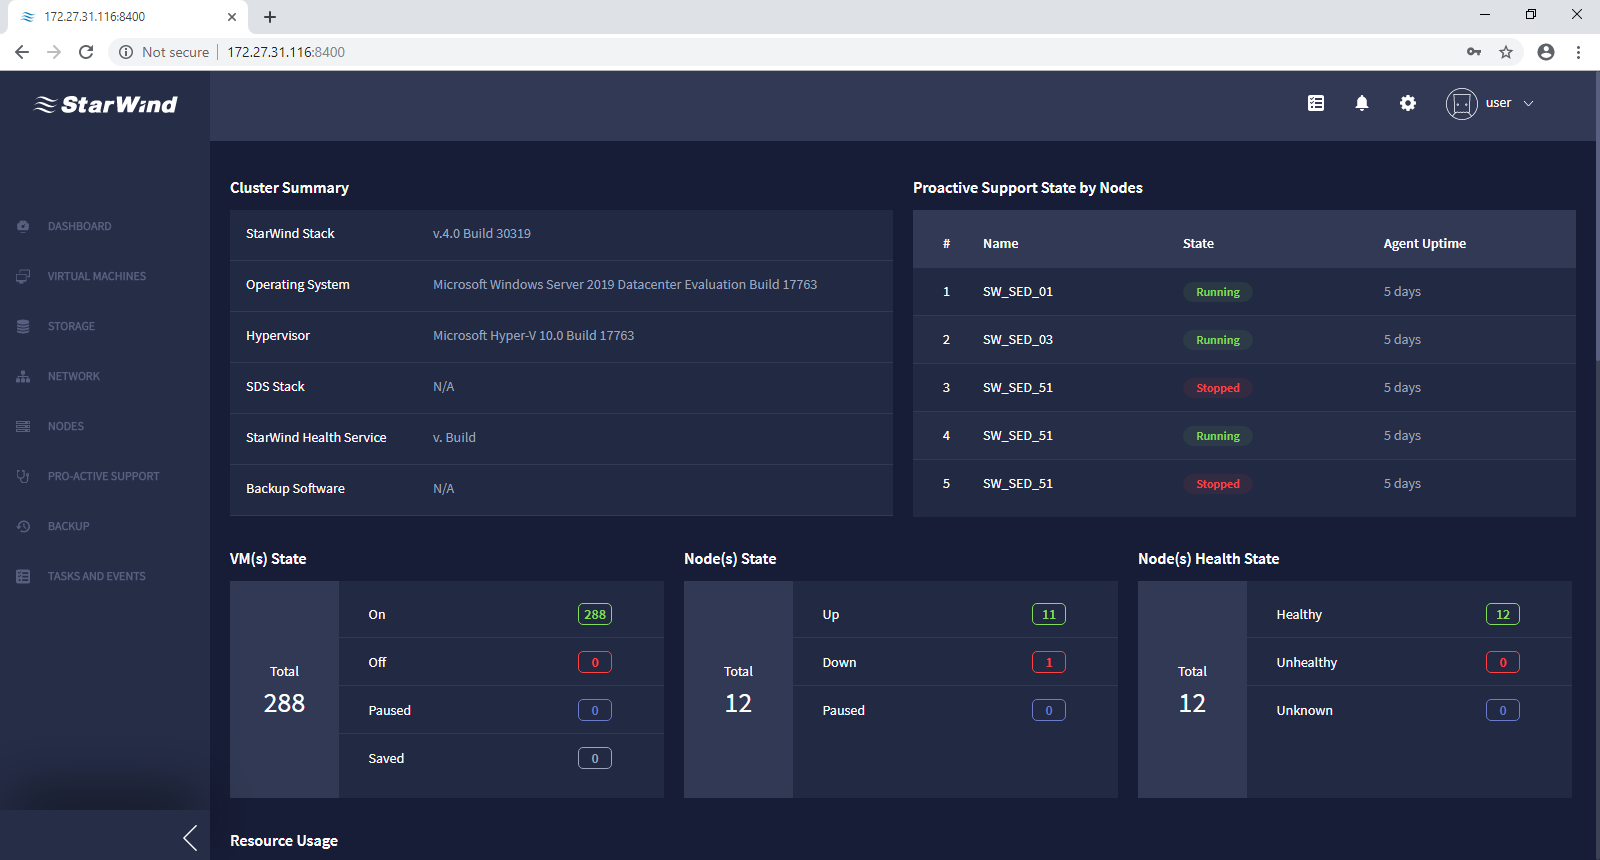Click the VMs Paused count badge
The image size is (1600, 860).
595,710
